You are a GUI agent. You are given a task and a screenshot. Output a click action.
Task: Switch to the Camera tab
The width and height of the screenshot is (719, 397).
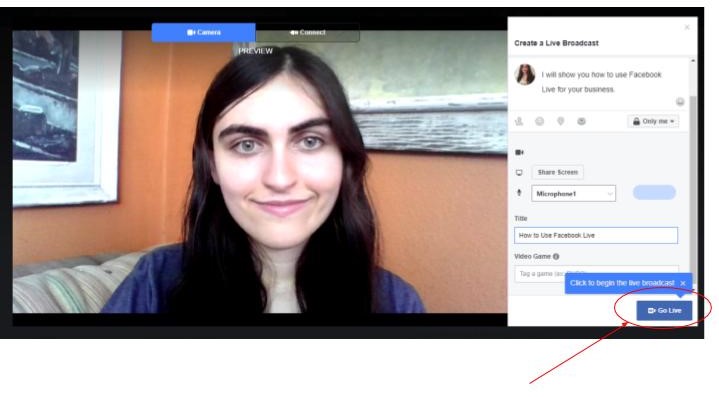[x=204, y=33]
